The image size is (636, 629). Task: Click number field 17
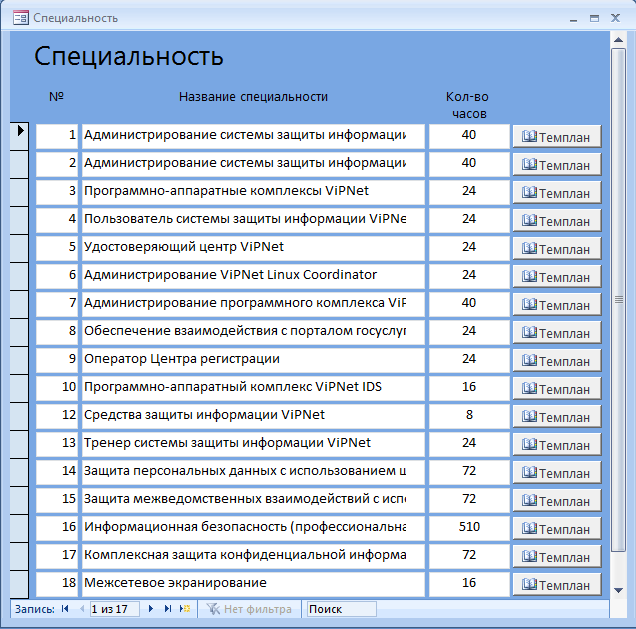point(57,556)
